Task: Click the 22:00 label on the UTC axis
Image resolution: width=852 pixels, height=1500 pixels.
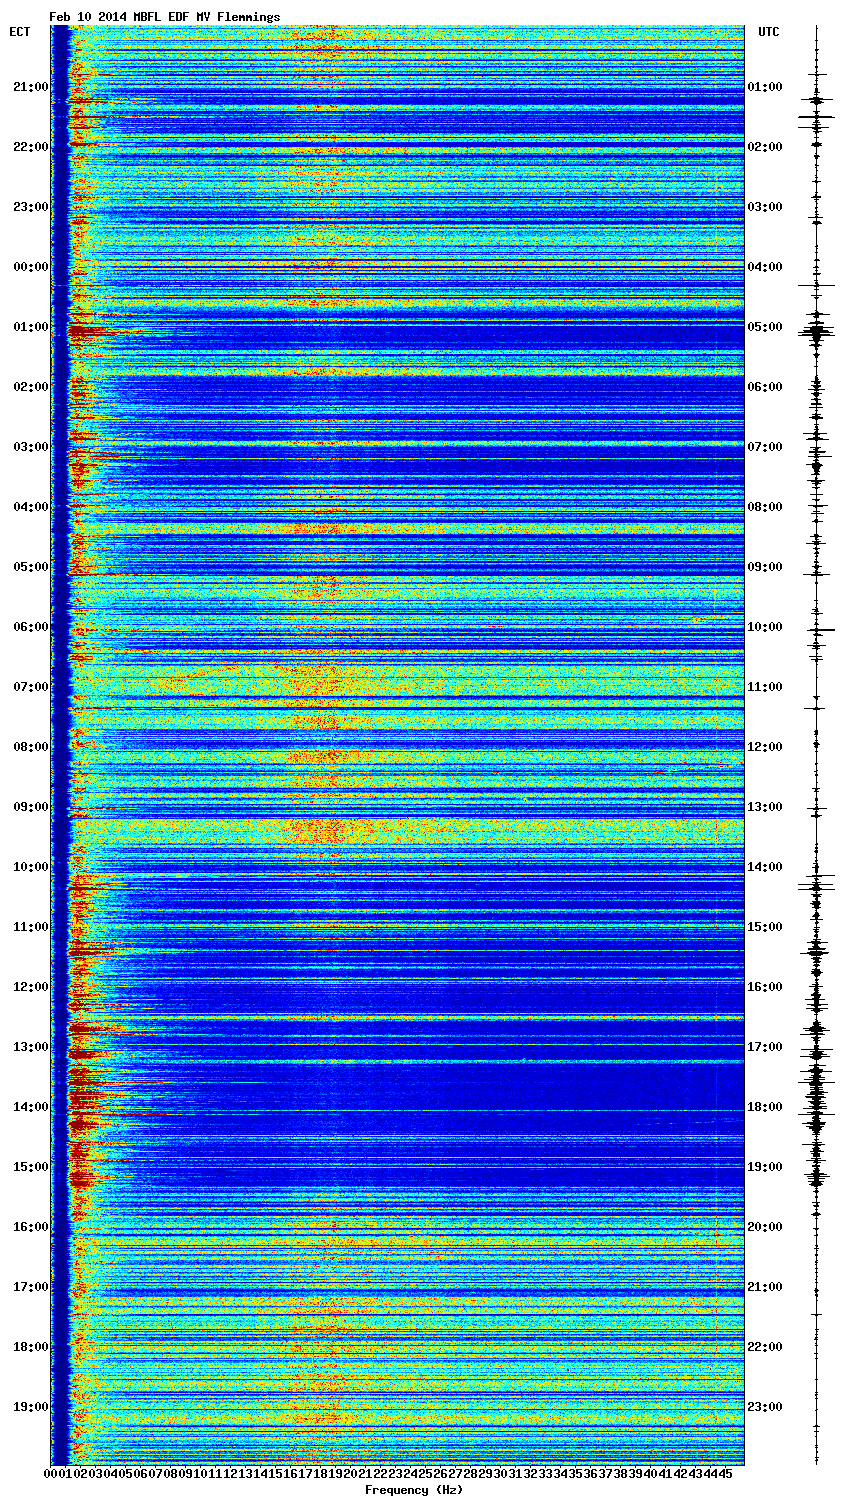Action: click(x=765, y=1347)
